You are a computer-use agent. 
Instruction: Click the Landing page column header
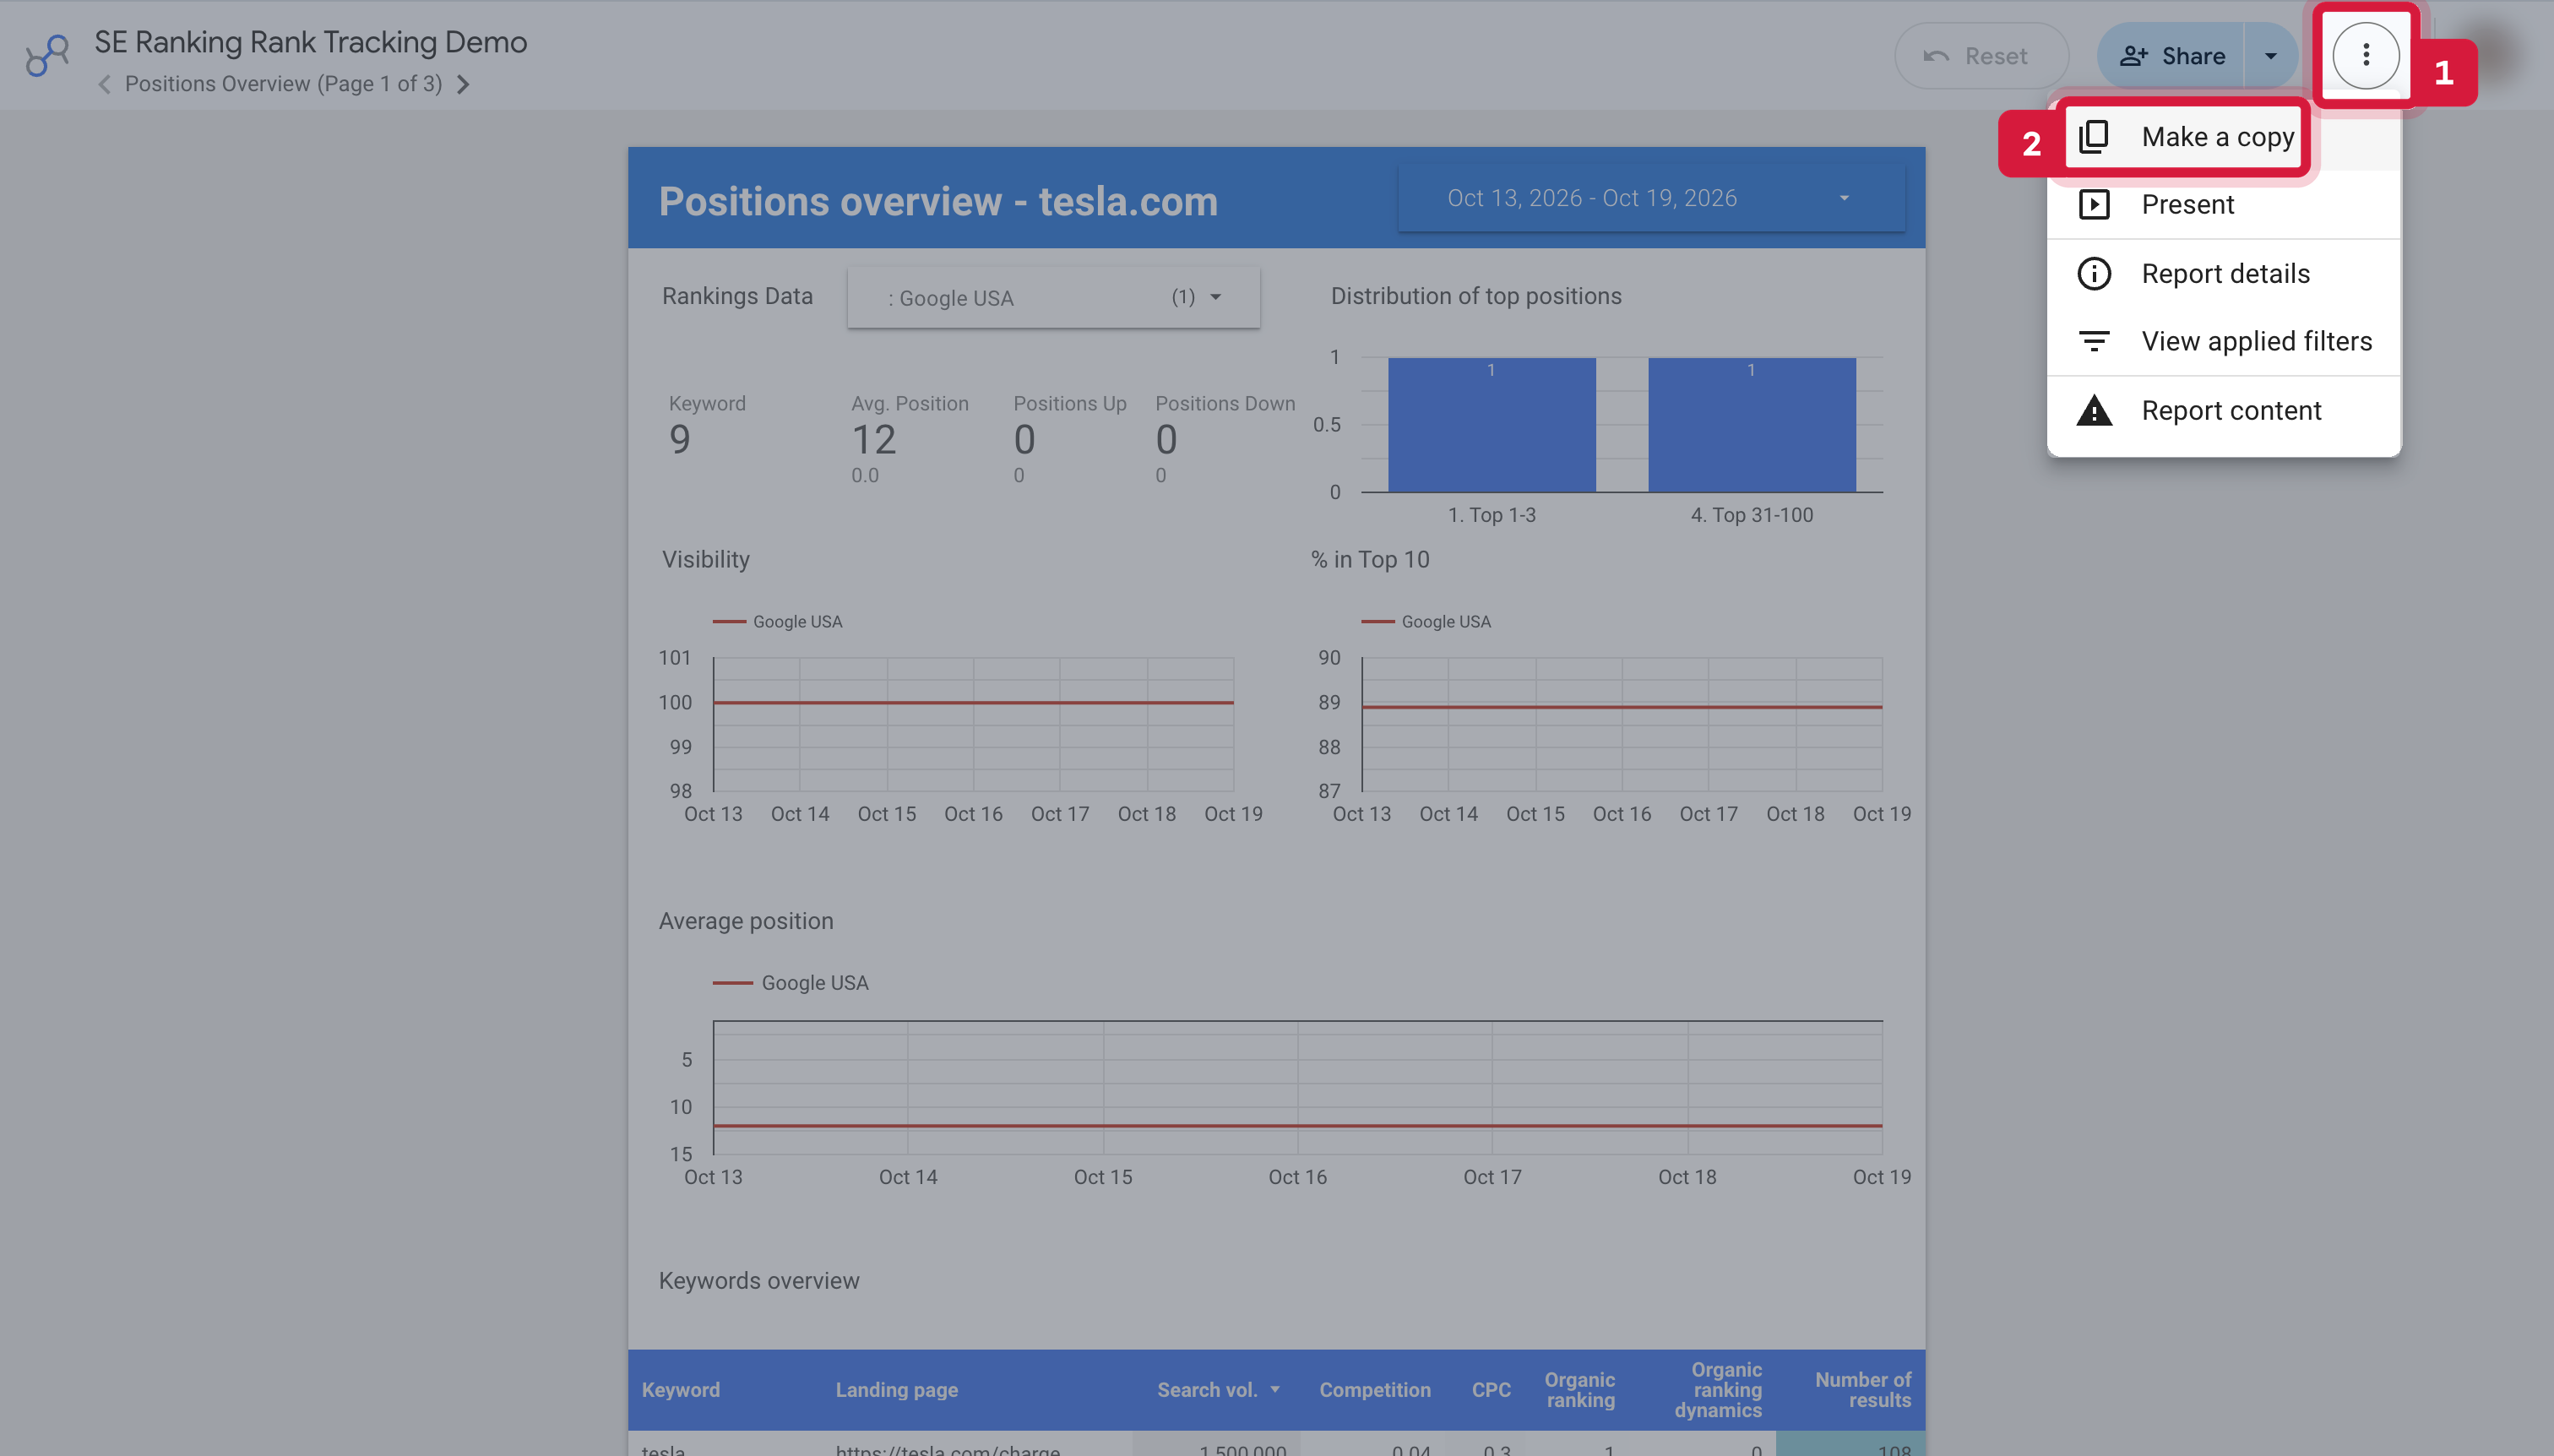click(x=896, y=1389)
